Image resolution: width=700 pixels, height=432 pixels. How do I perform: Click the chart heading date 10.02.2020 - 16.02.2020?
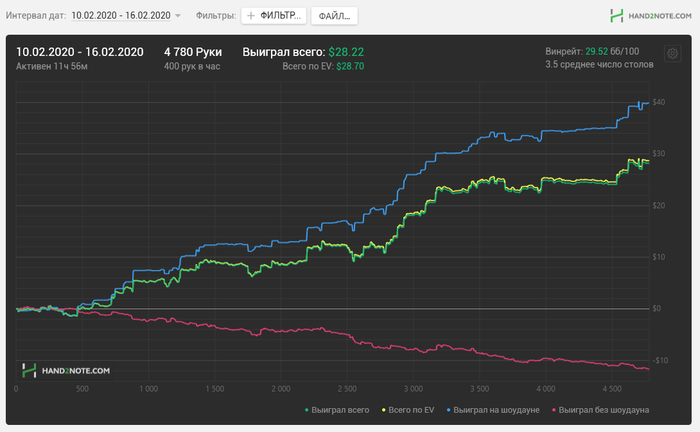click(80, 52)
